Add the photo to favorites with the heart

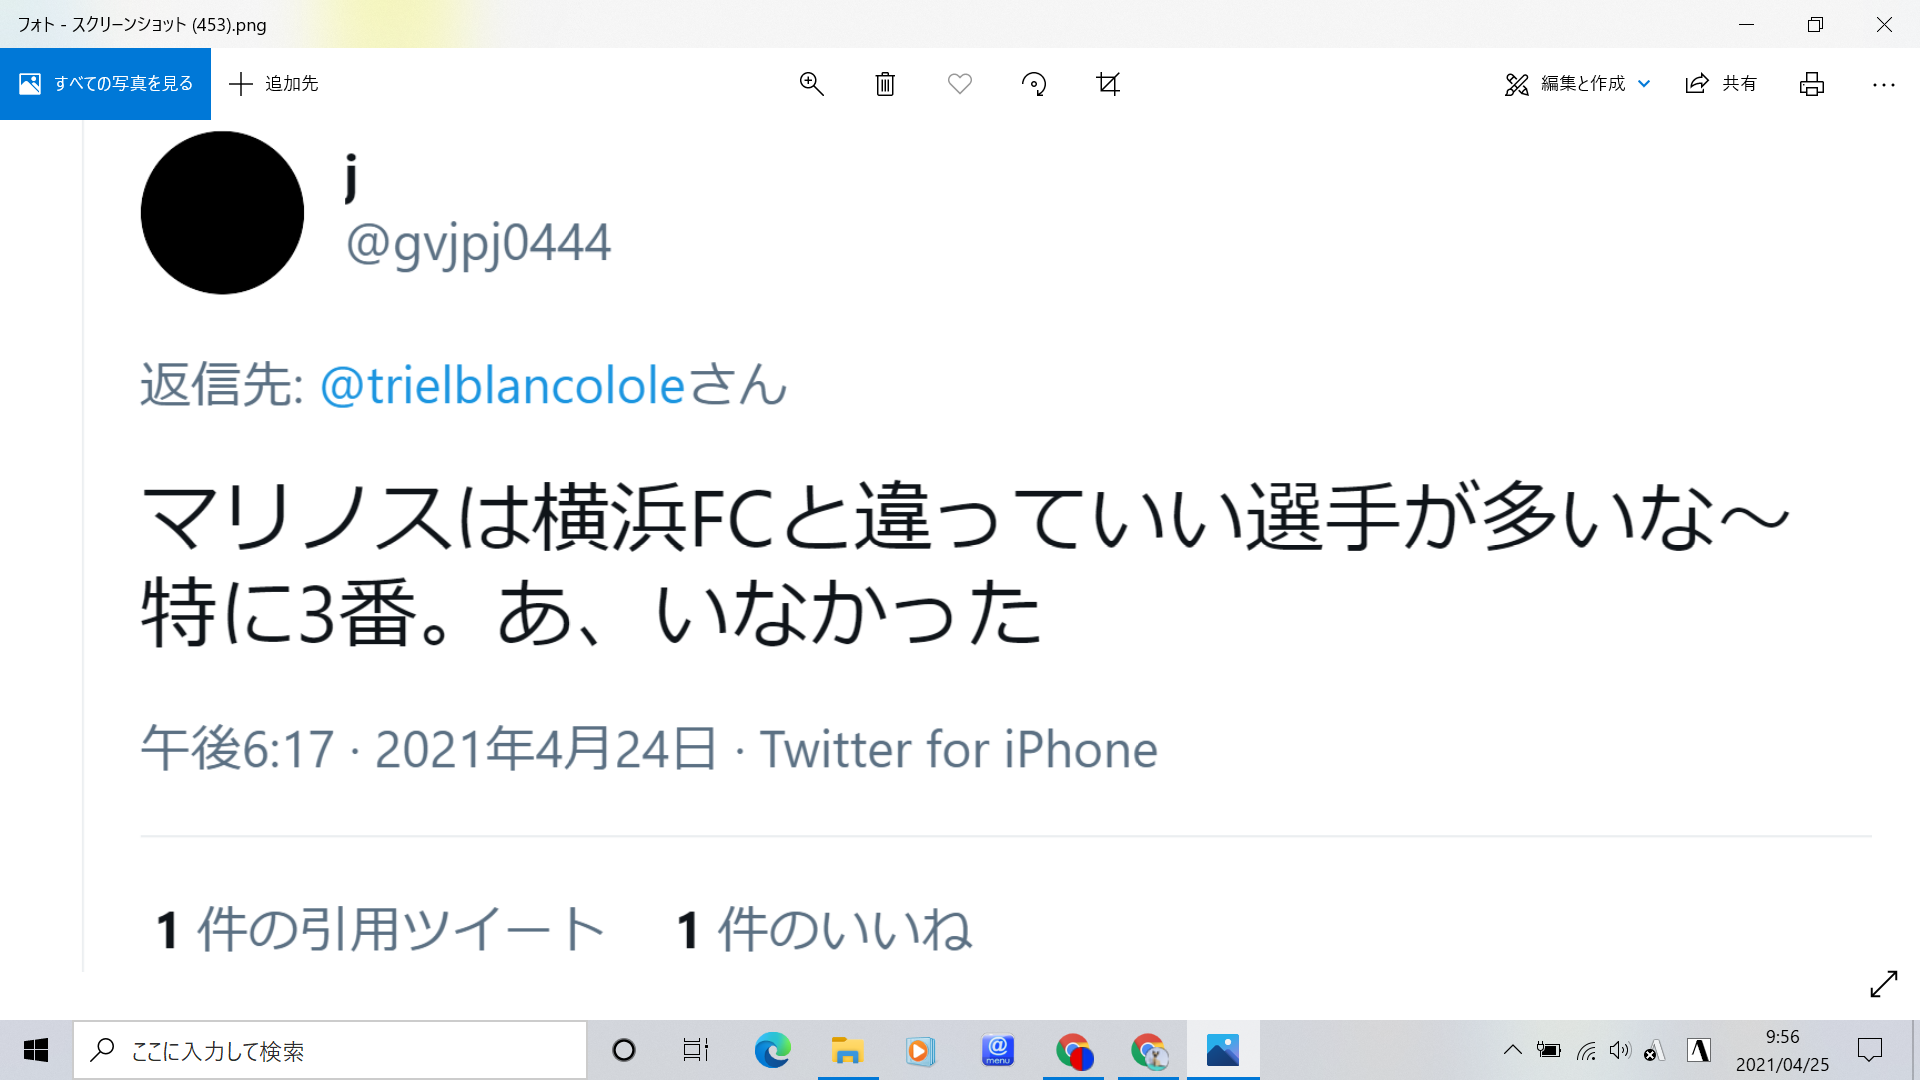960,84
